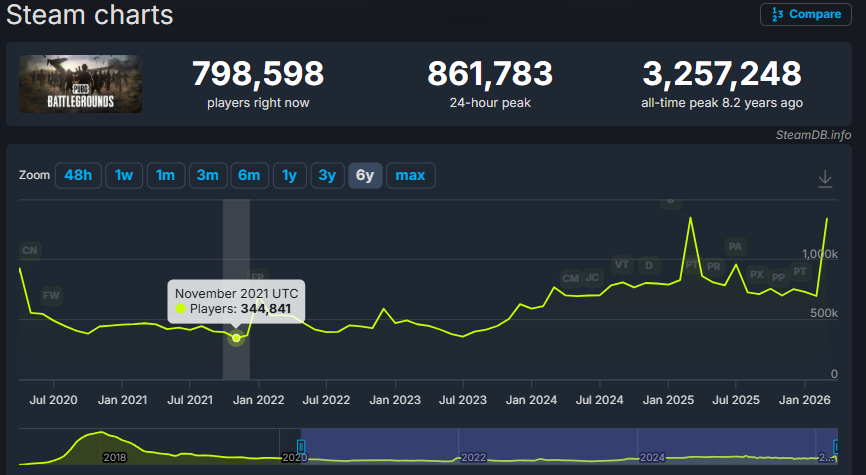Click the '1,000k' y-axis label
This screenshot has height=475, width=866.
pos(820,254)
